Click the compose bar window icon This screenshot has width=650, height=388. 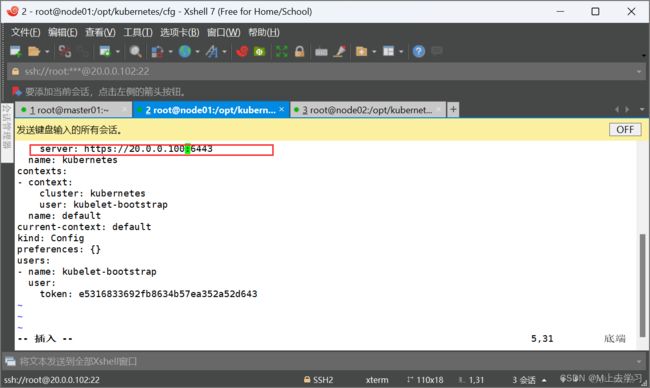point(10,361)
